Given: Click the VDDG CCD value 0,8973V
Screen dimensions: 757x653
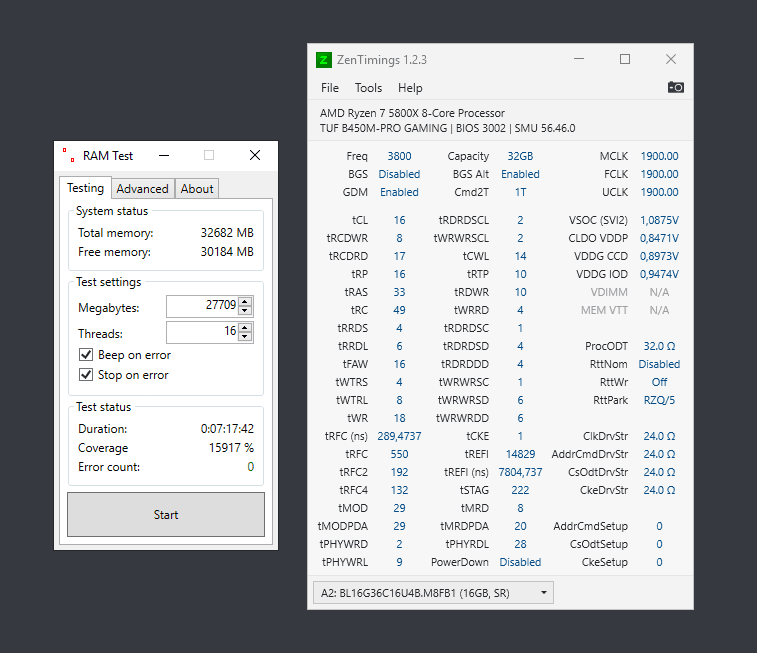Looking at the screenshot, I should point(659,256).
